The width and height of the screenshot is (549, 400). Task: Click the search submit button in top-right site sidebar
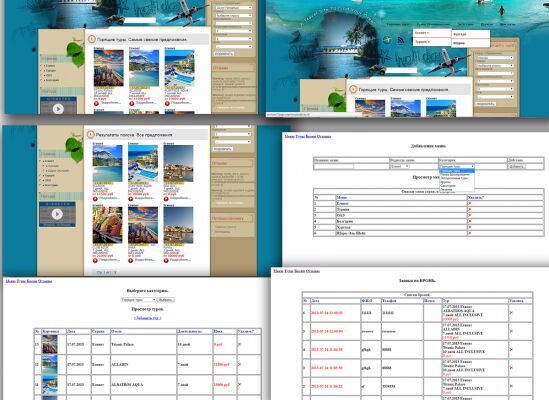(486, 104)
